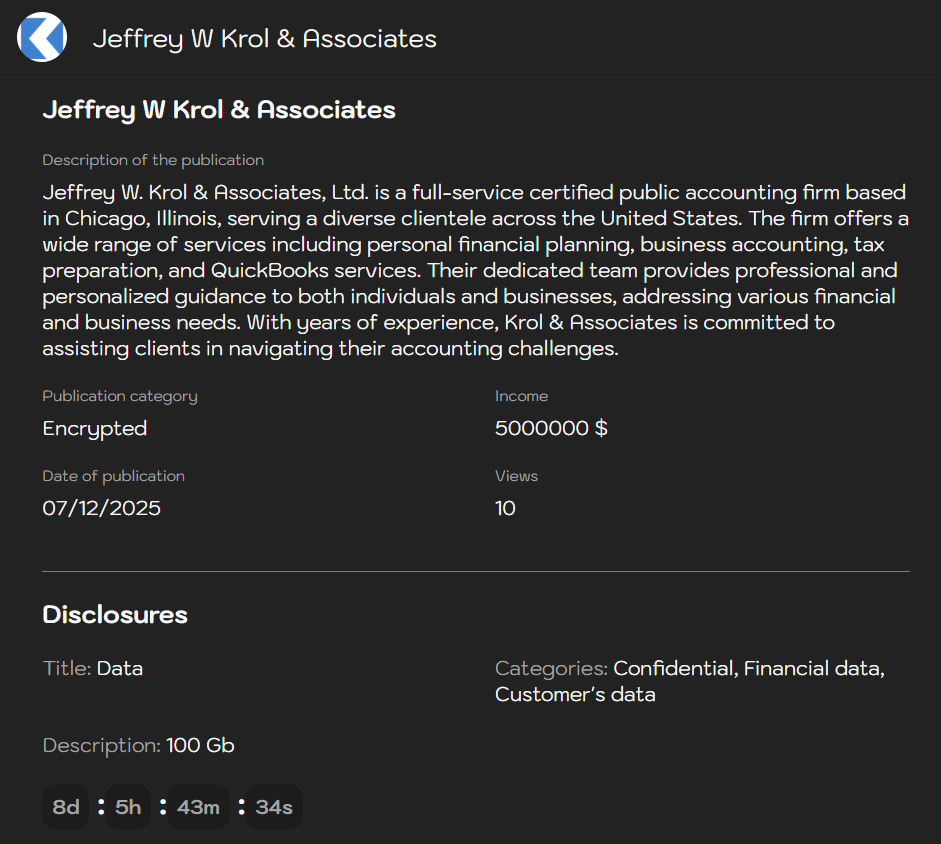Click the countdown timer progress bar

pyautogui.click(x=170, y=807)
